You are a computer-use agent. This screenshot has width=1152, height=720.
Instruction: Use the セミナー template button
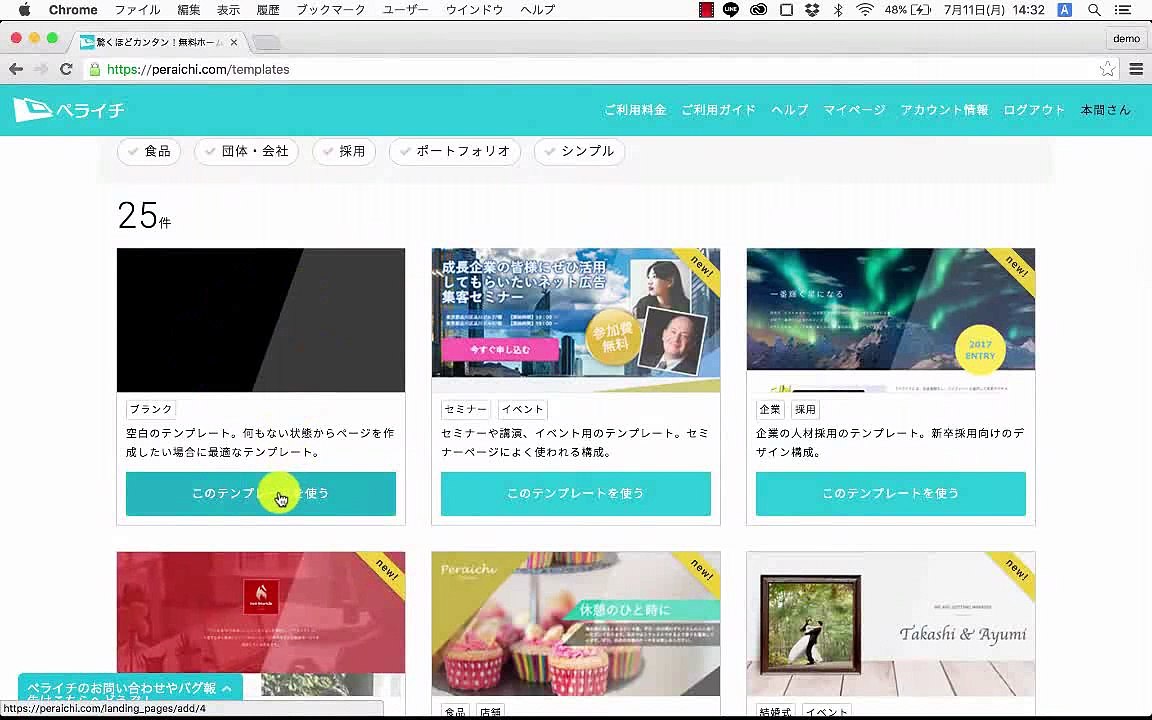coord(576,494)
